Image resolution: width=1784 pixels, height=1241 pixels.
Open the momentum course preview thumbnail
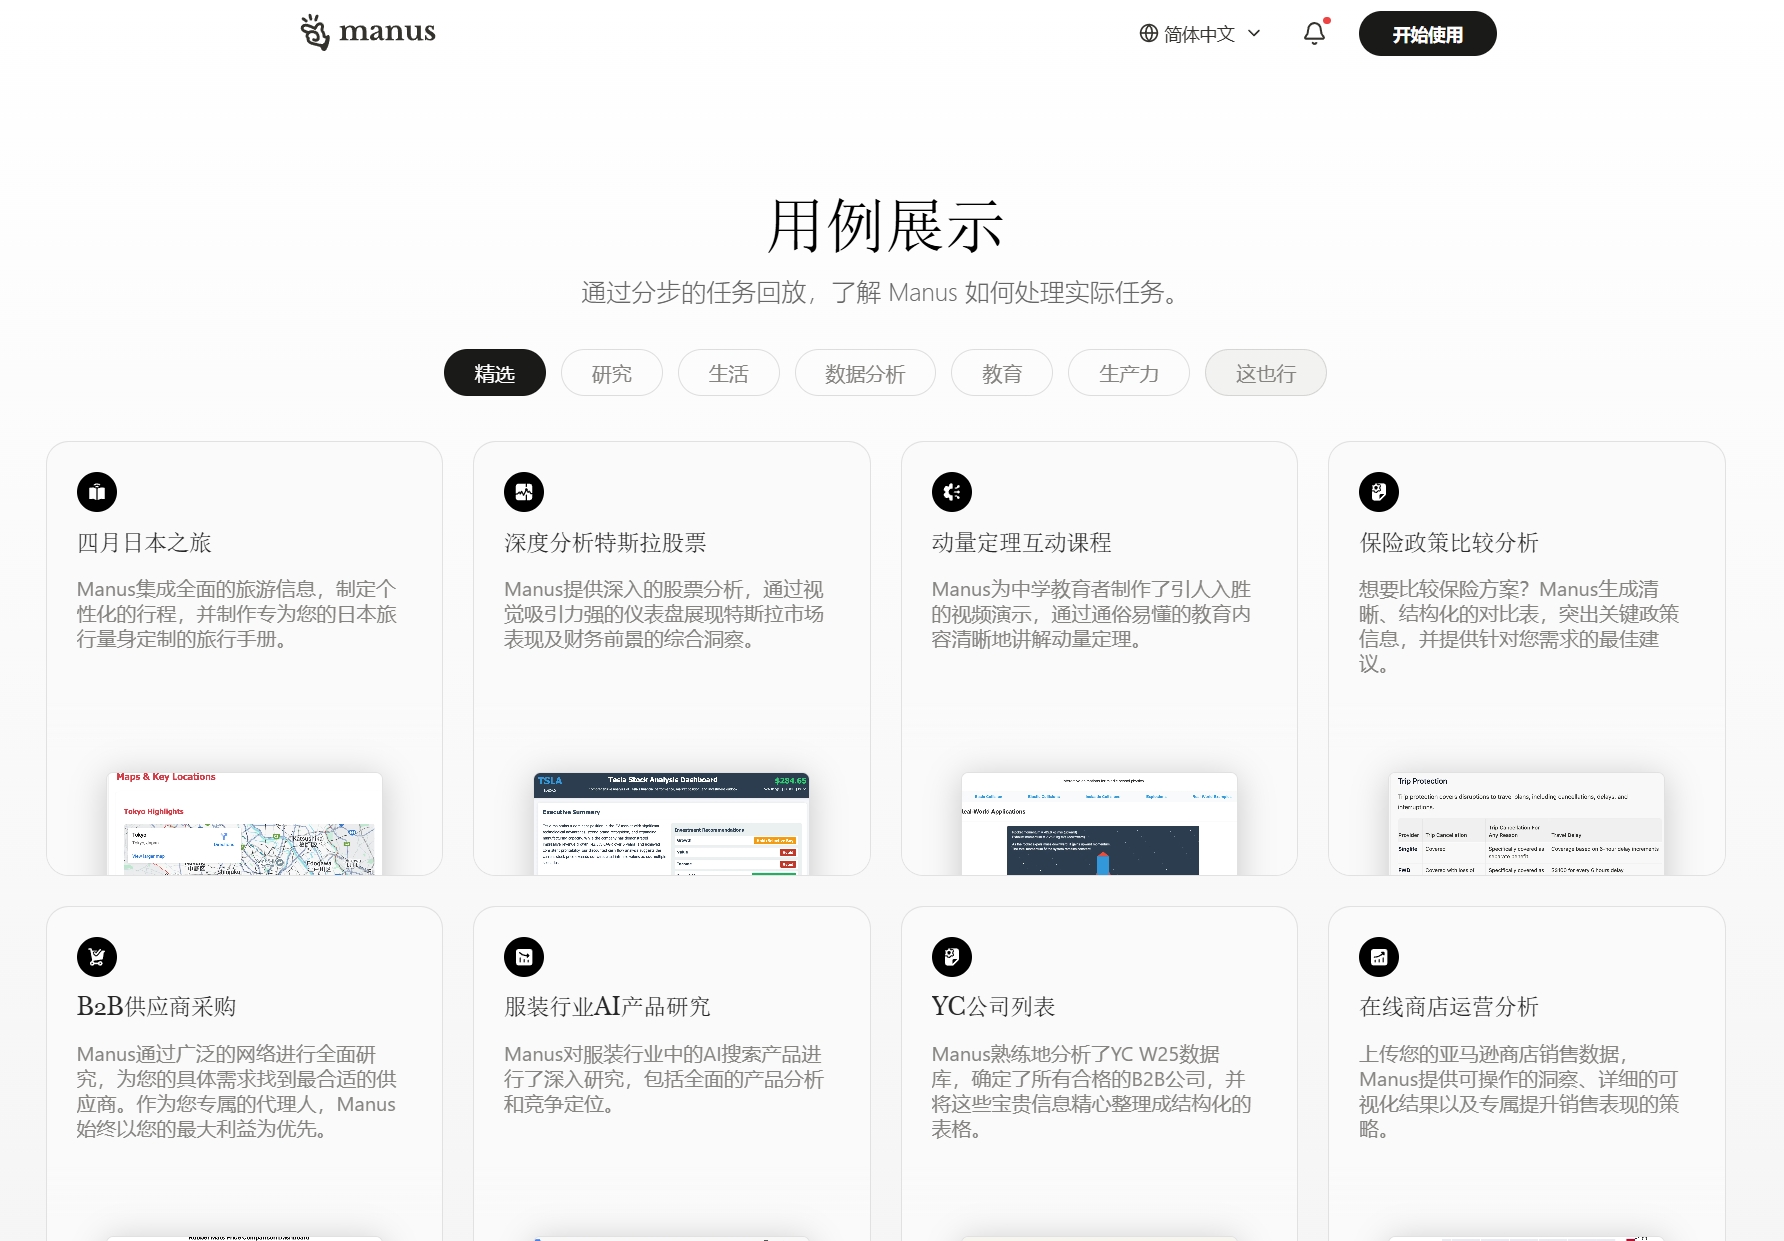click(1099, 824)
